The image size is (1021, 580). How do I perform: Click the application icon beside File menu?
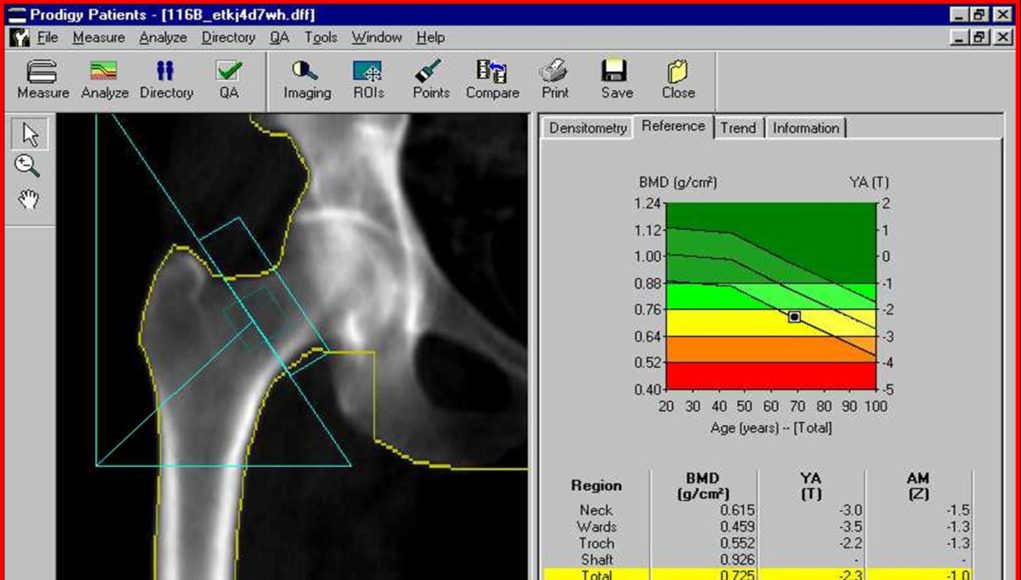(20, 38)
